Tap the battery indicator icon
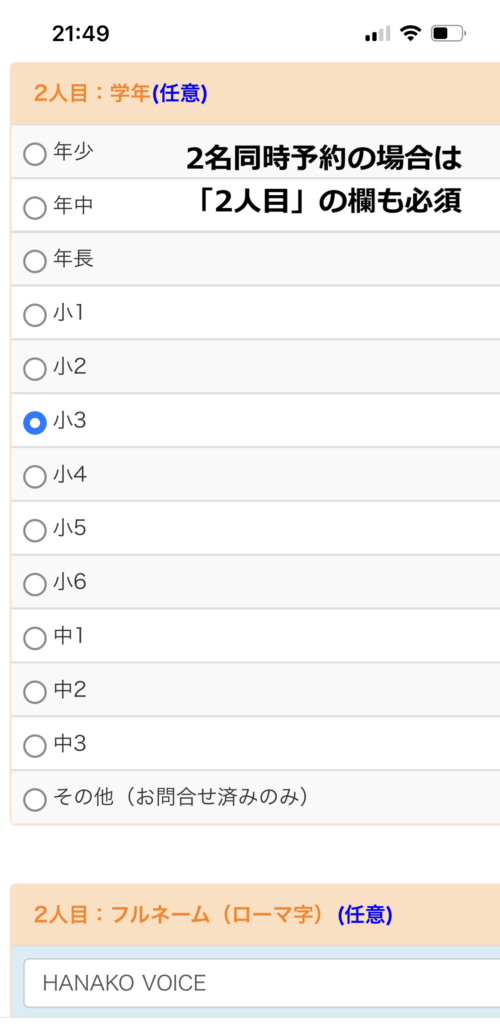500x1024 pixels. tap(448, 33)
